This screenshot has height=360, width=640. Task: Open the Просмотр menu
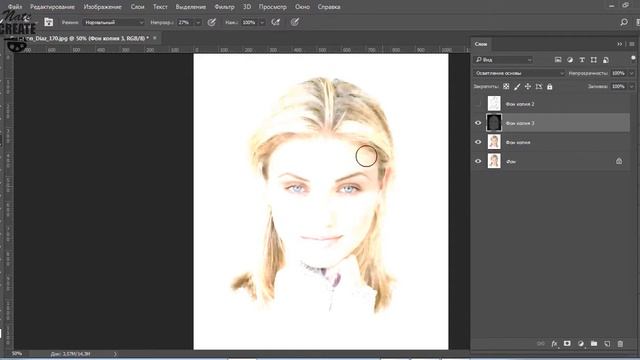pos(273,7)
